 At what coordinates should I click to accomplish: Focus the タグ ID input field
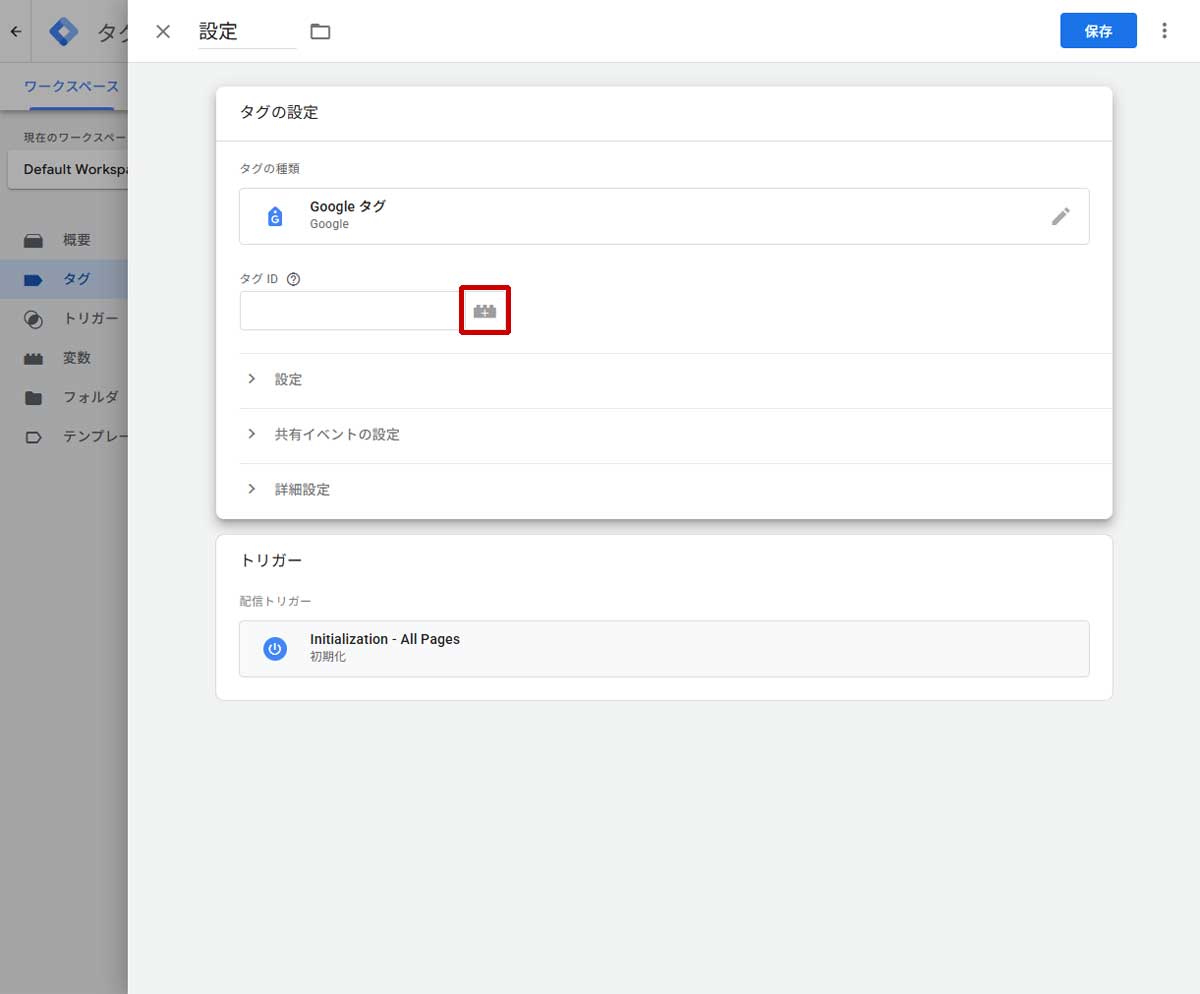pyautogui.click(x=350, y=310)
